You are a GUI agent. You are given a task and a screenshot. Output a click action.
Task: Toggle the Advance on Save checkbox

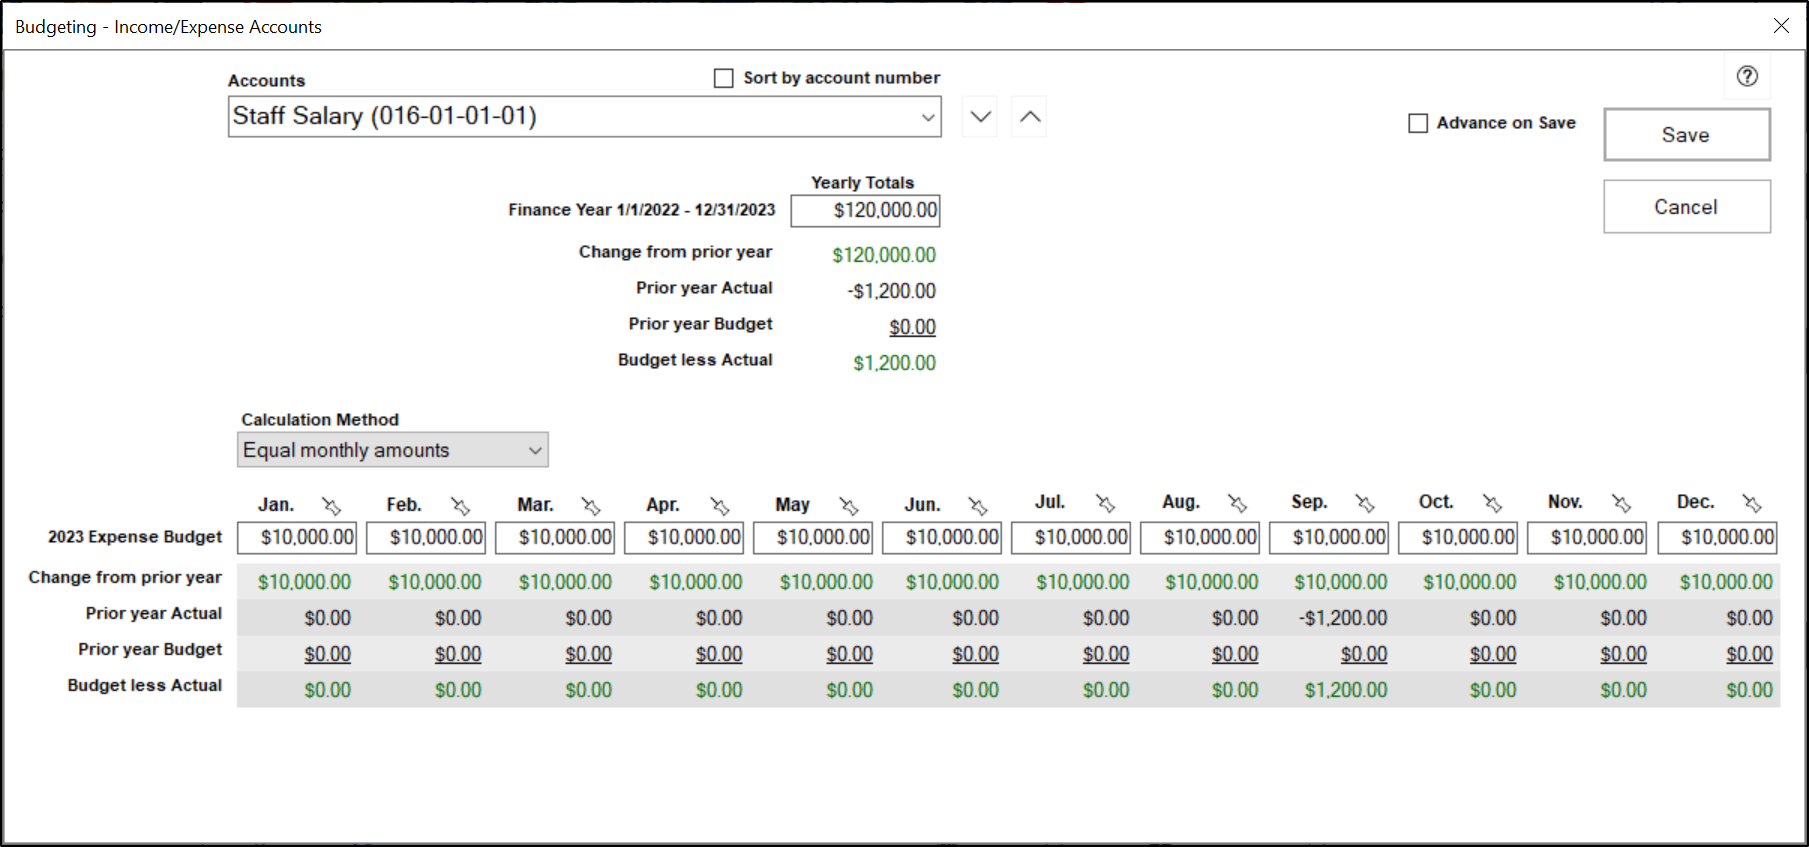1418,123
